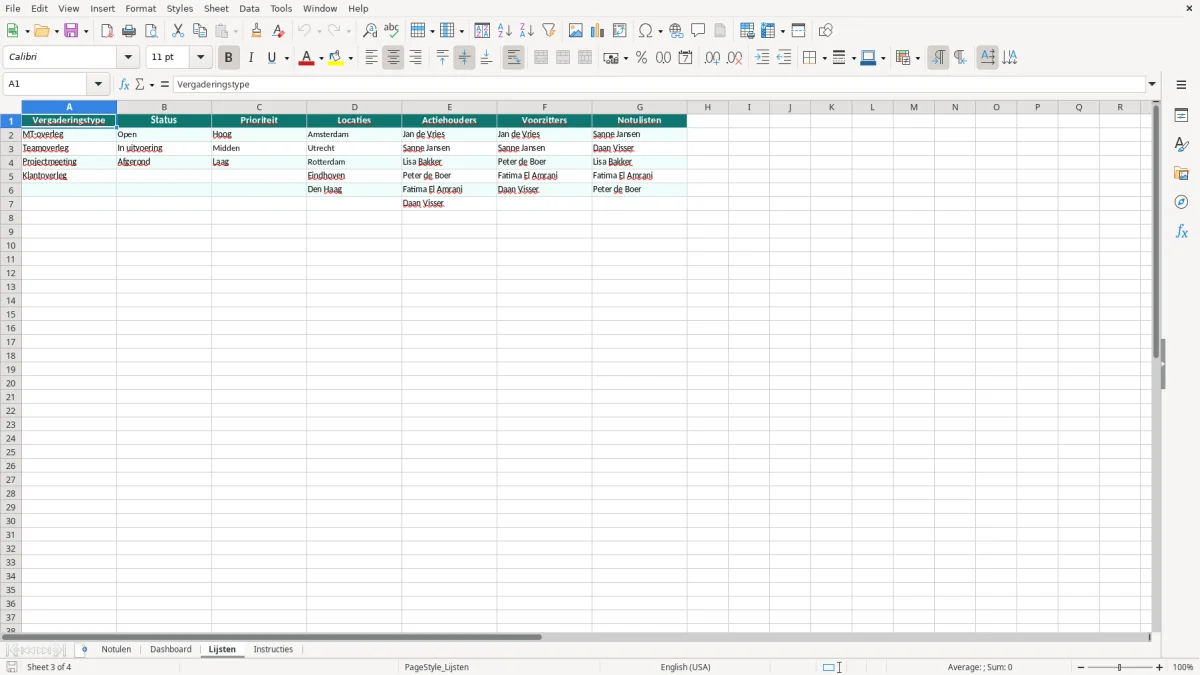This screenshot has width=1200, height=675.
Task: Open the Open-file dropdown arrow
Action: [56, 31]
